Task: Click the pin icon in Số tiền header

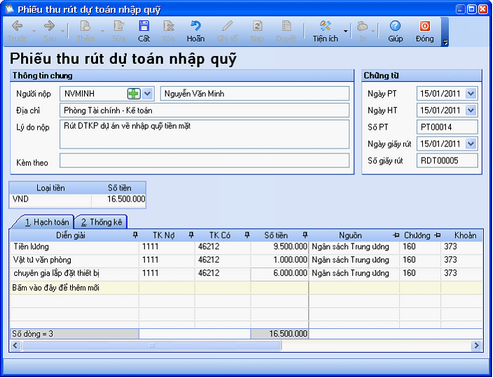Action: pyautogui.click(x=305, y=235)
